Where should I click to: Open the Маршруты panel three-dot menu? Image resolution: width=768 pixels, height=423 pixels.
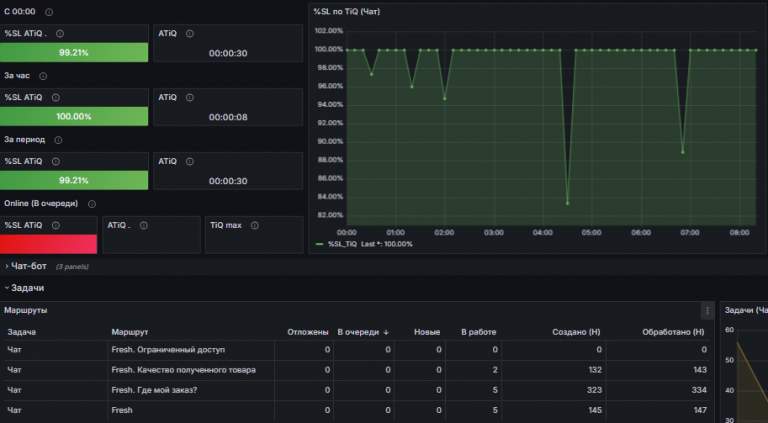tap(707, 311)
